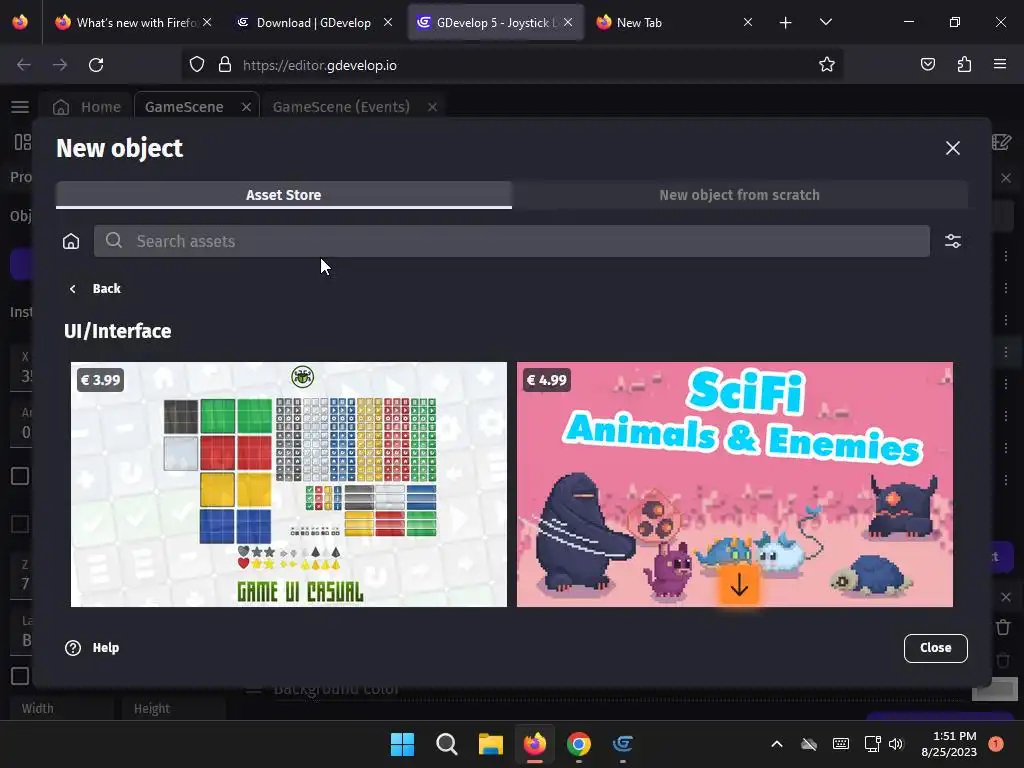Screen dimensions: 1024x768
Task: Open Firefox extensions icon
Action: 964,64
